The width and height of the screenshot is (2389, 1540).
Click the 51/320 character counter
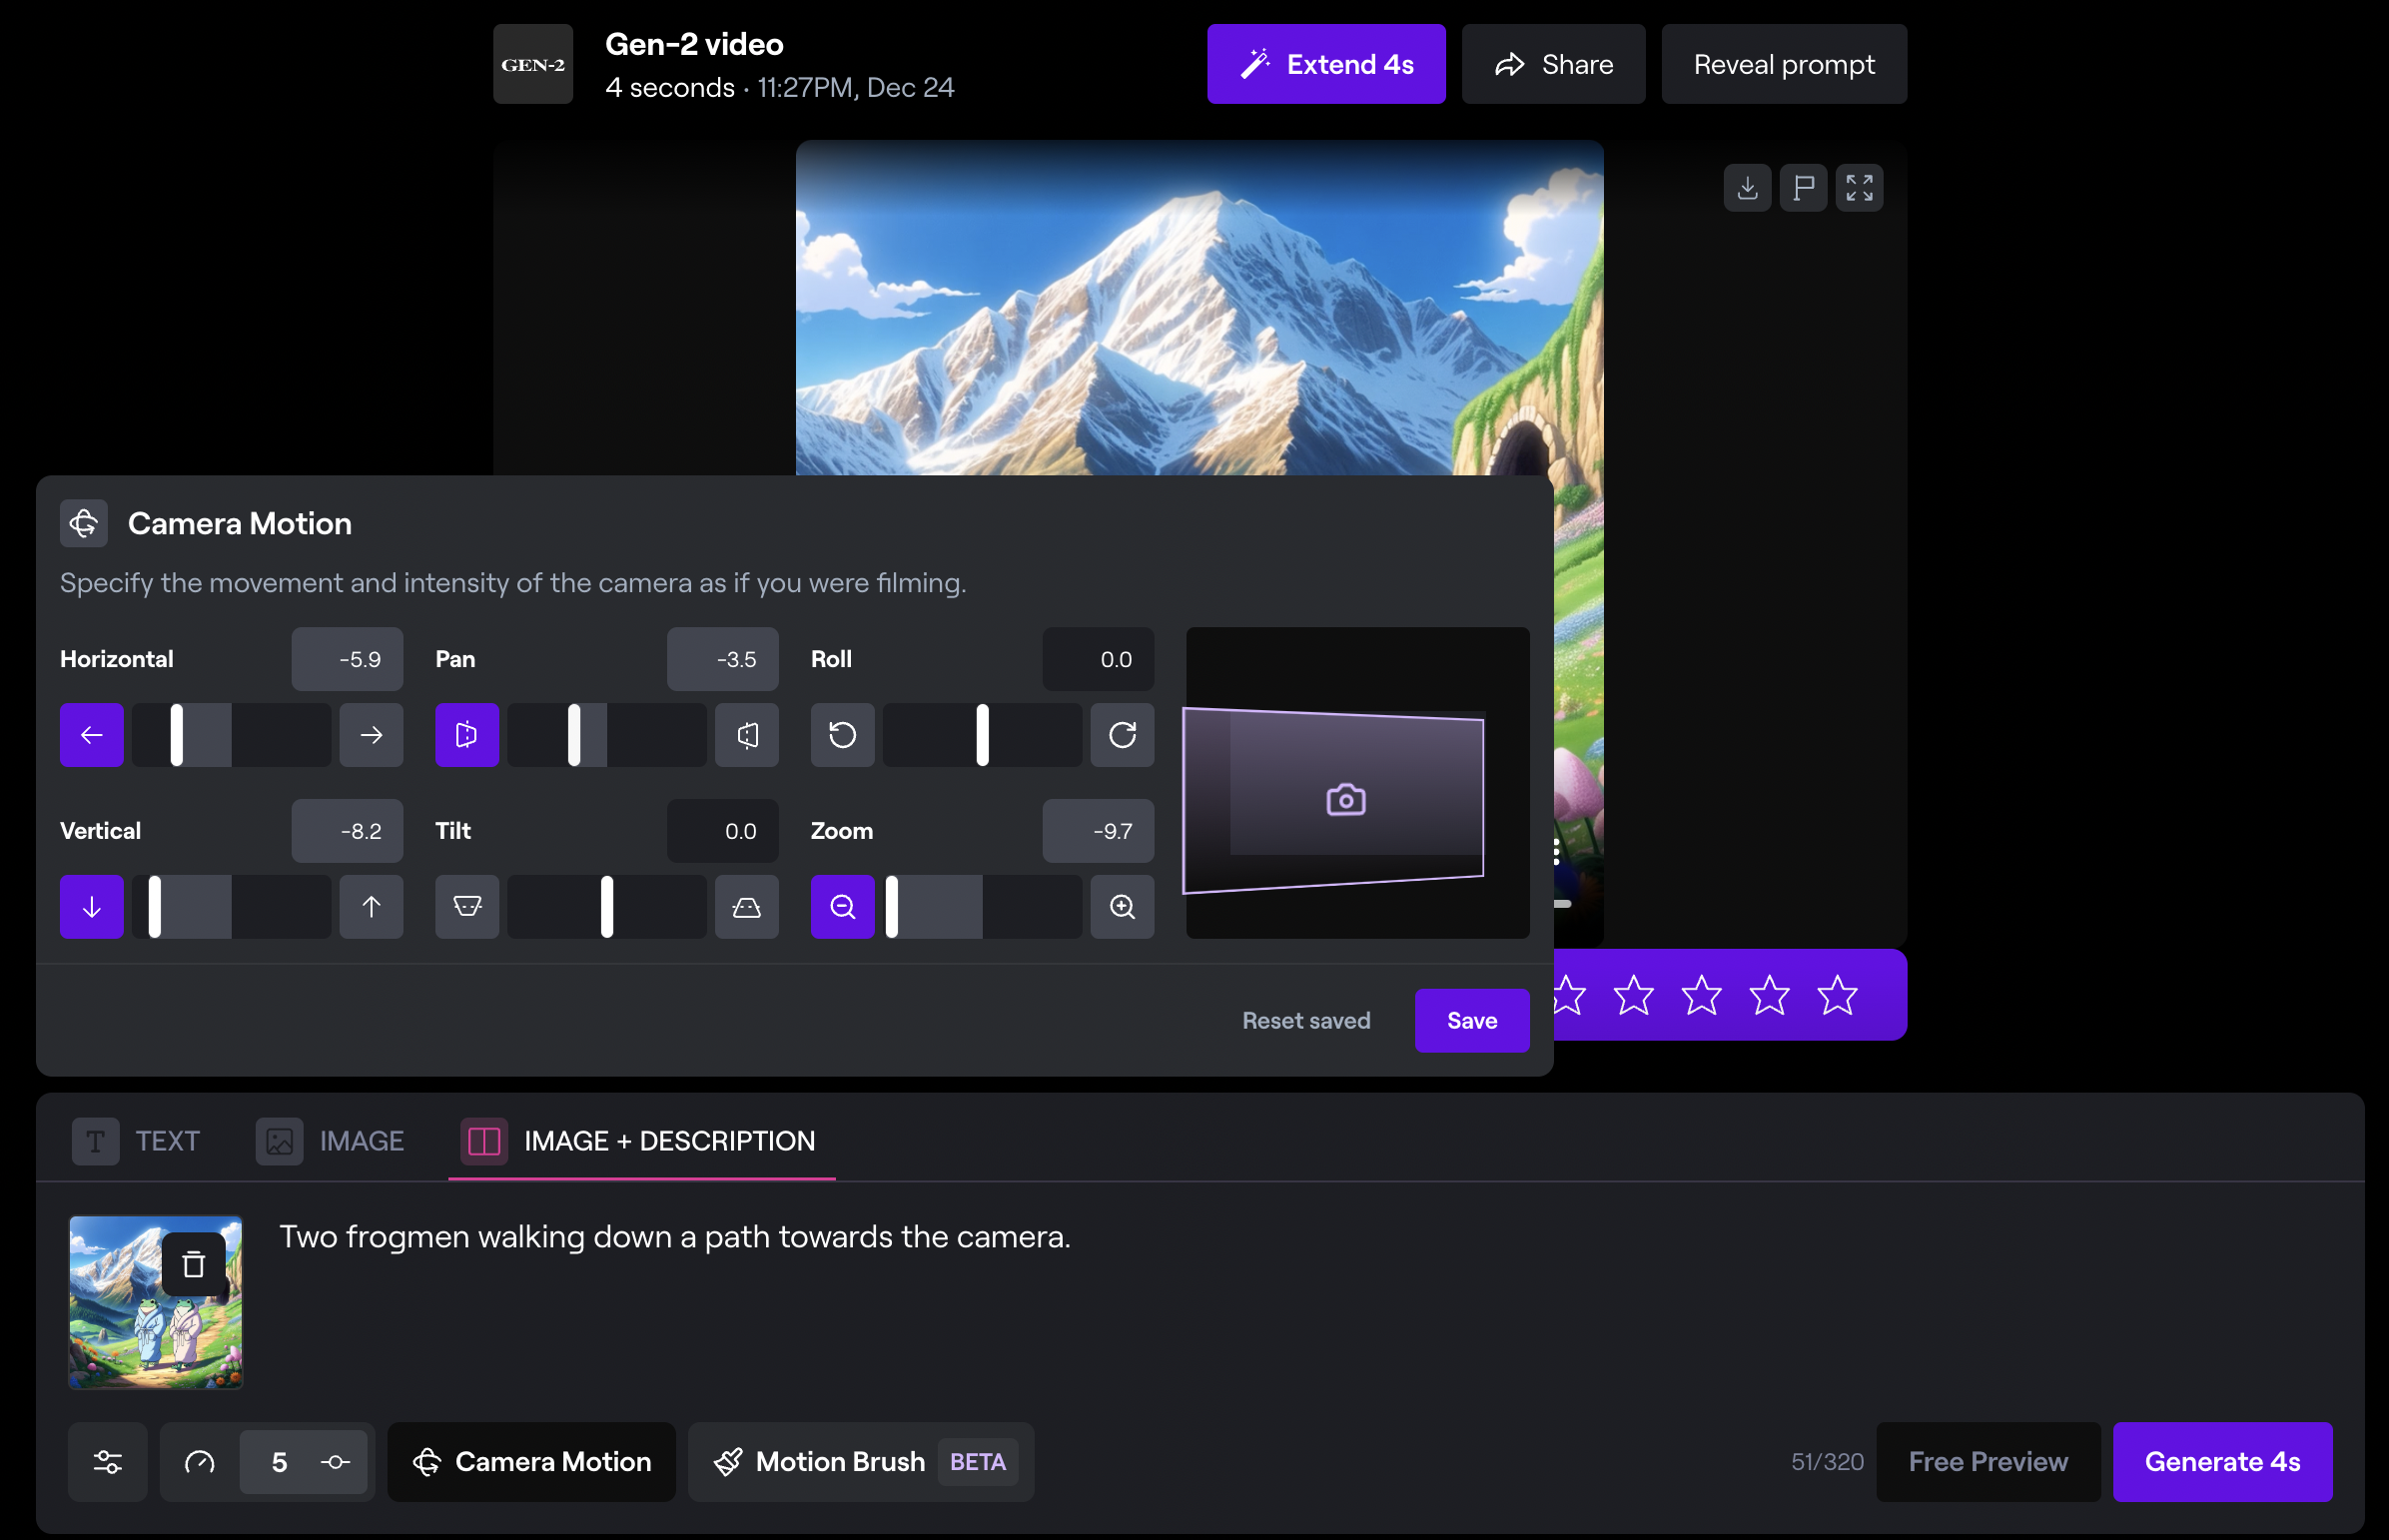[1827, 1462]
